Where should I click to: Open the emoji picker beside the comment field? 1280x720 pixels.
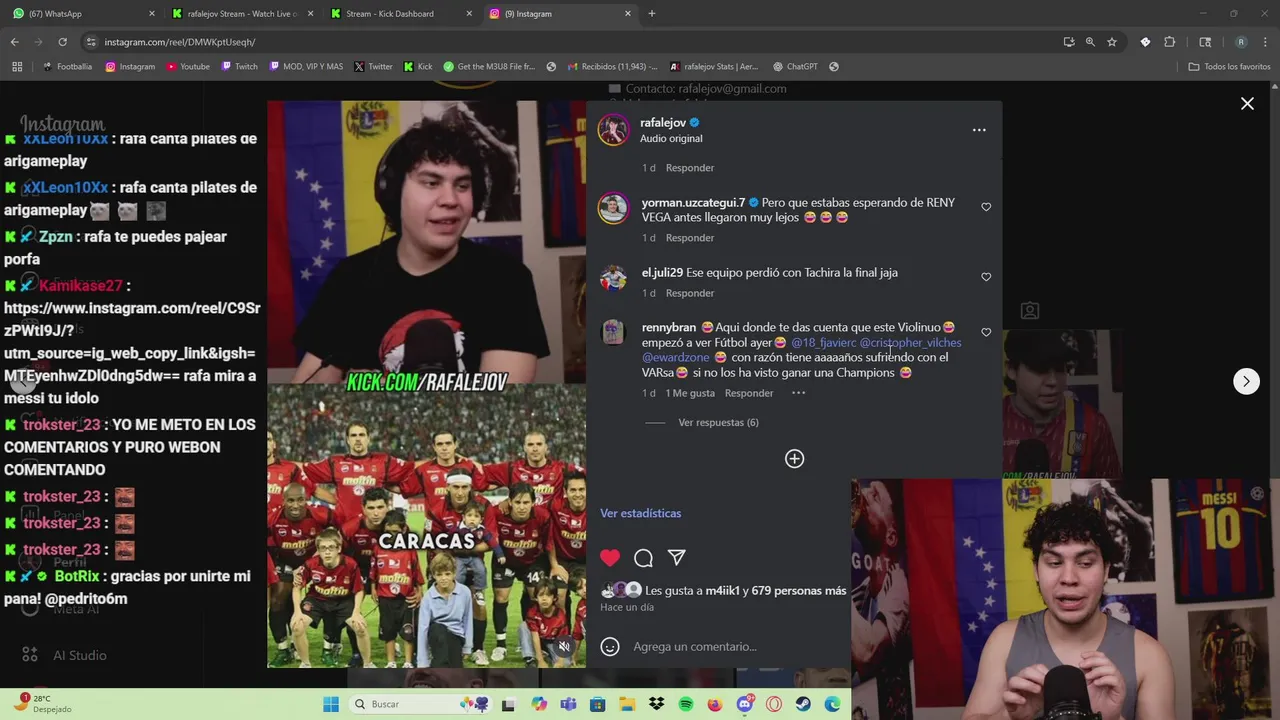click(x=610, y=647)
